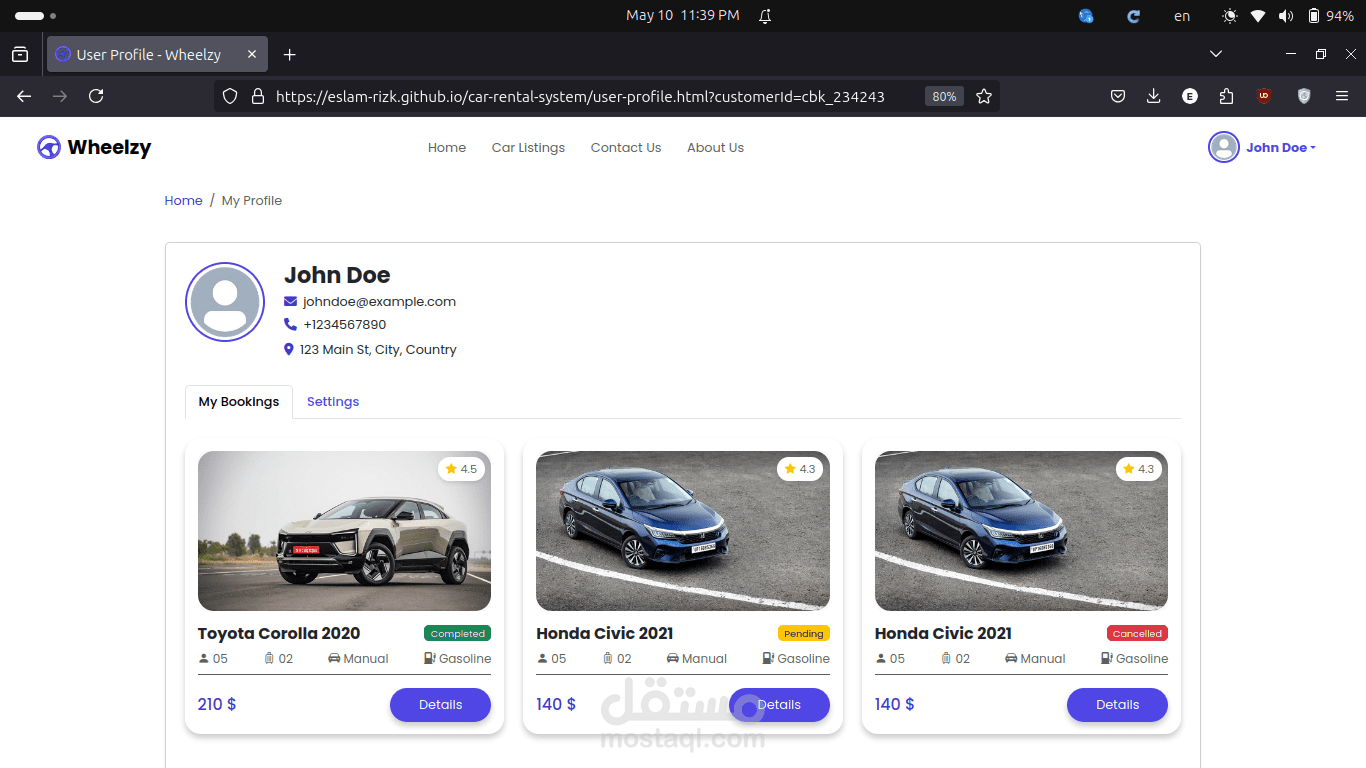Open the list all tabs chevron
1366x768 pixels.
point(1216,54)
